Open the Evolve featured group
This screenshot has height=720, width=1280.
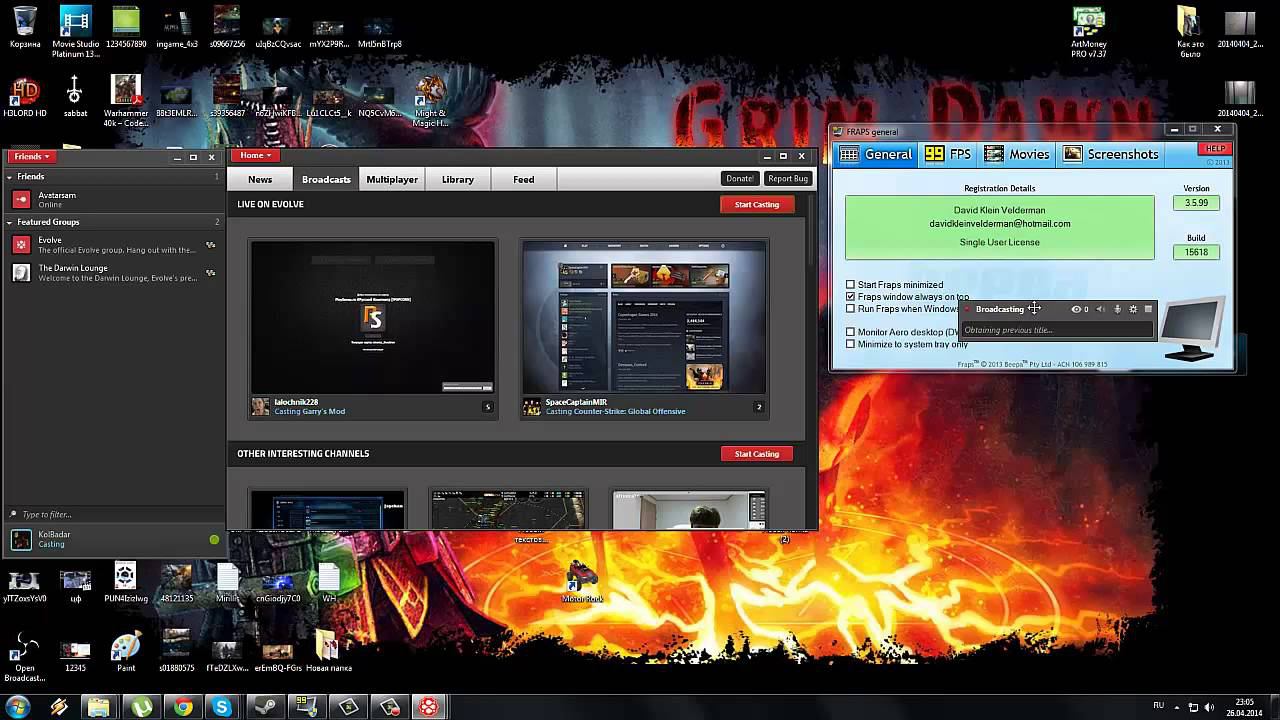click(x=114, y=245)
